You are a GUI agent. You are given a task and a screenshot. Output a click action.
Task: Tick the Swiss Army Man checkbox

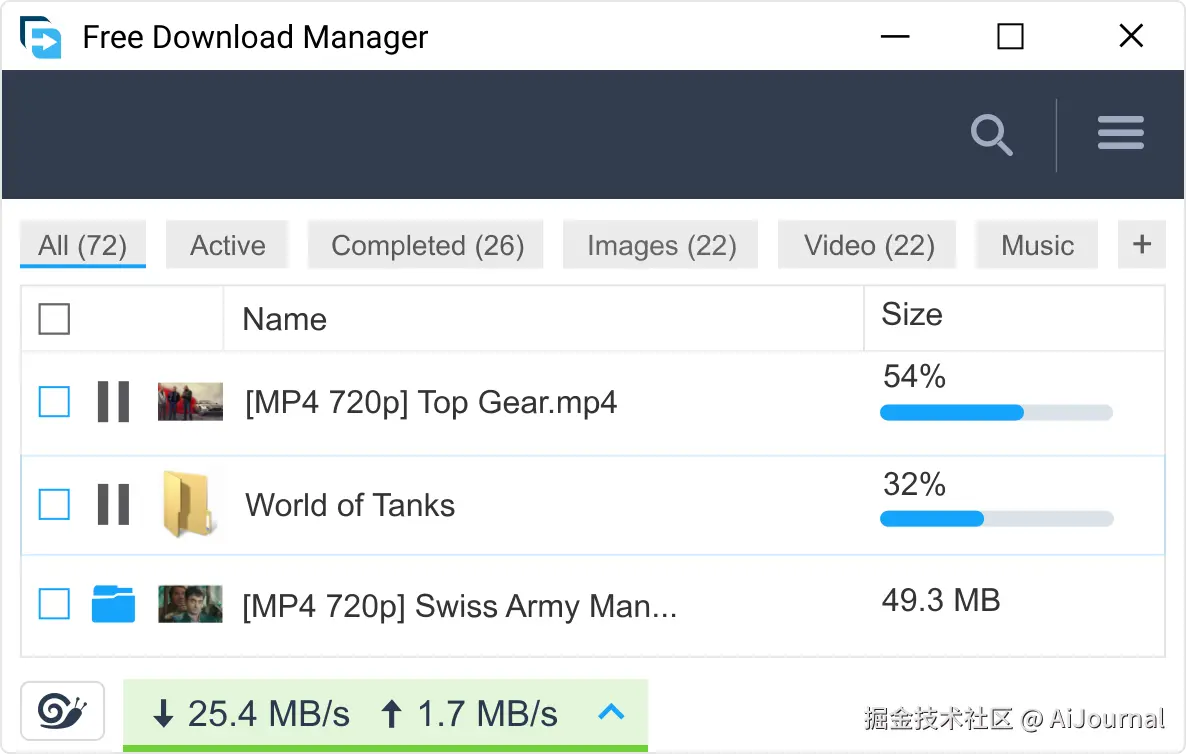coord(54,604)
